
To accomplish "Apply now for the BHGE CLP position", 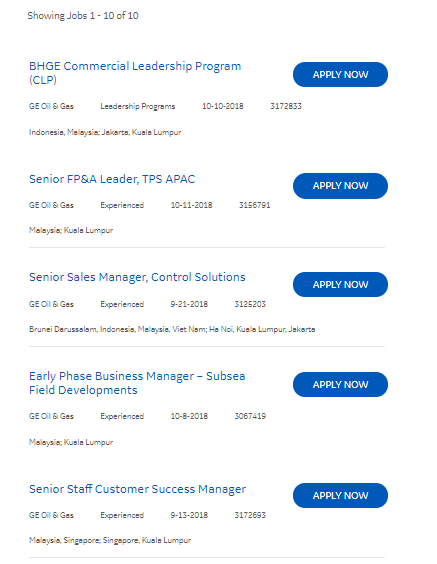I will [340, 74].
